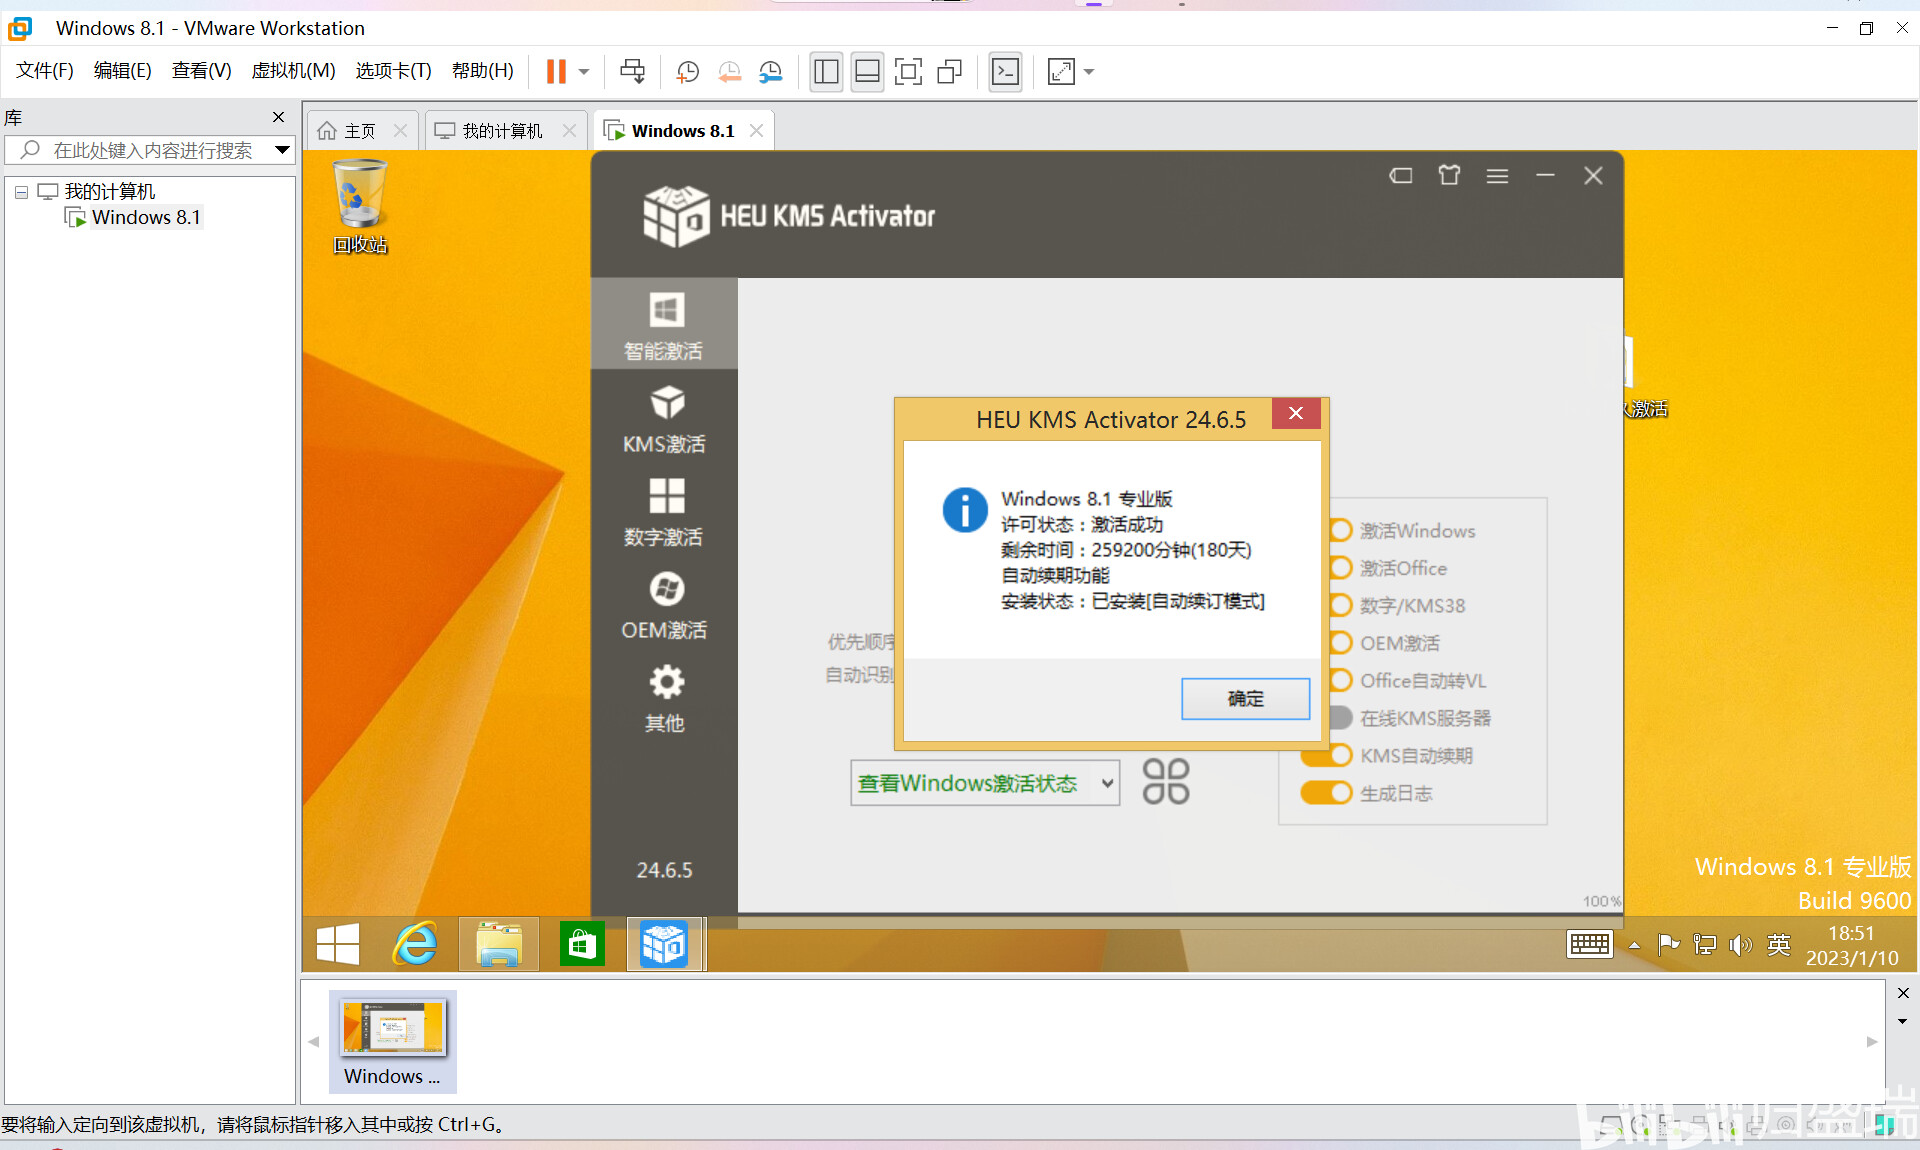
Task: Click the volume speaker tray icon
Action: click(1741, 945)
